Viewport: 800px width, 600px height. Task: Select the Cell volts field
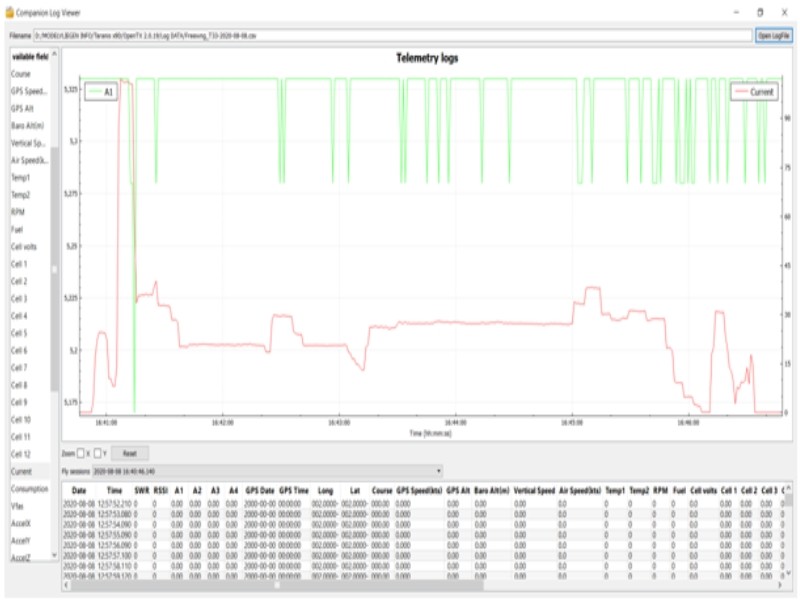click(x=25, y=246)
